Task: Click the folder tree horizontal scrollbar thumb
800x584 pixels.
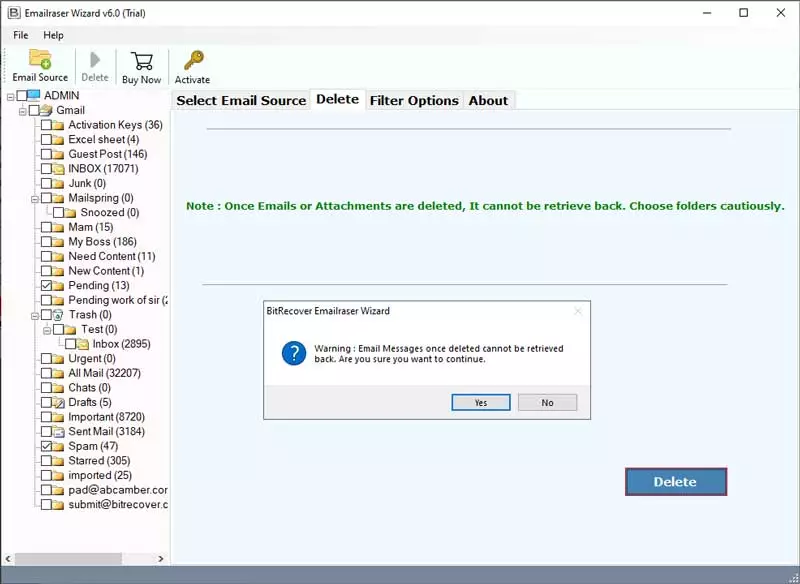Action: point(69,558)
